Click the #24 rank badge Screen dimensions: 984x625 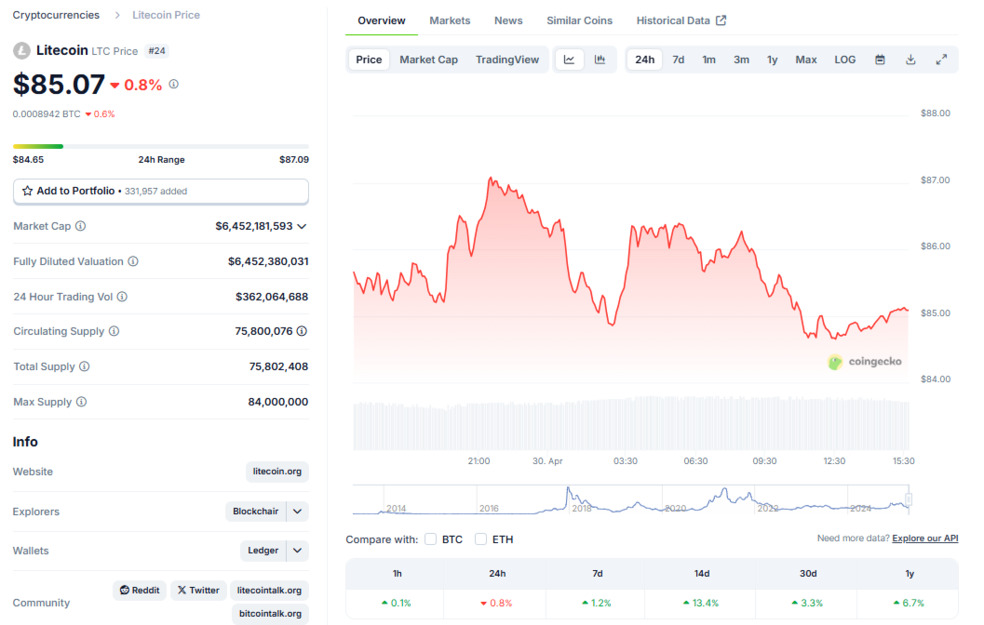click(x=157, y=51)
